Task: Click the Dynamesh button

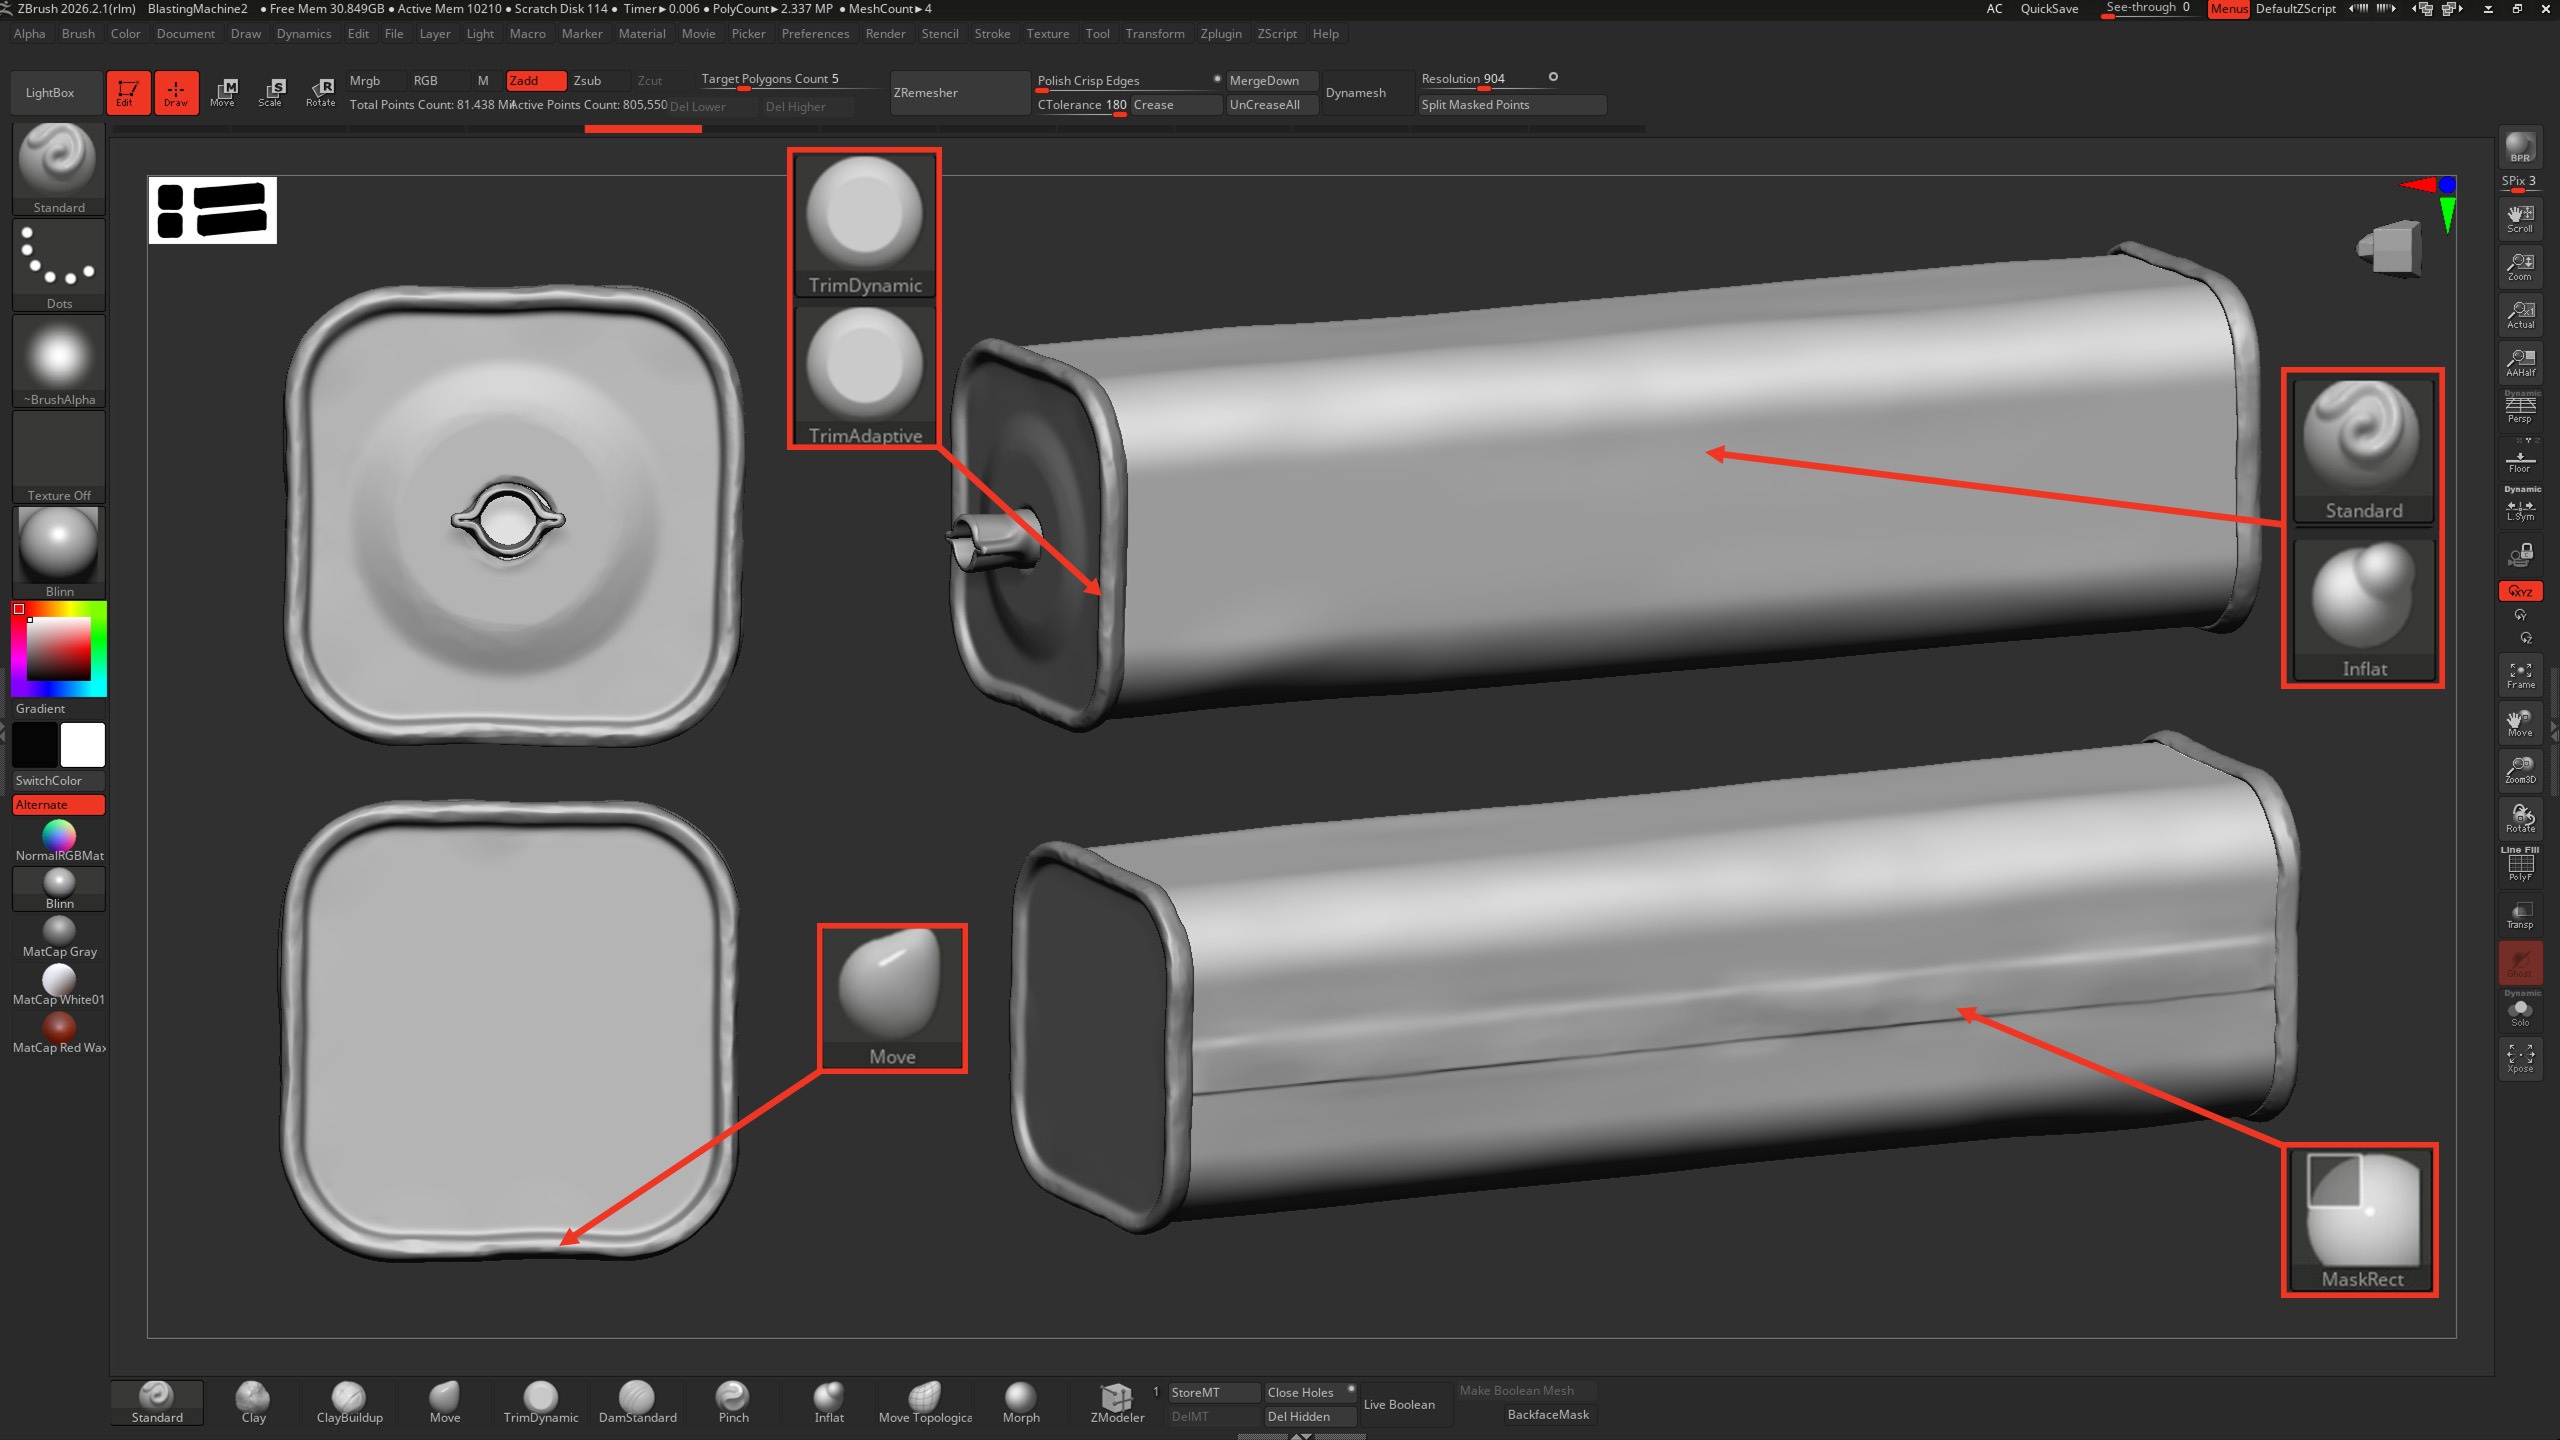Action: (1366, 93)
